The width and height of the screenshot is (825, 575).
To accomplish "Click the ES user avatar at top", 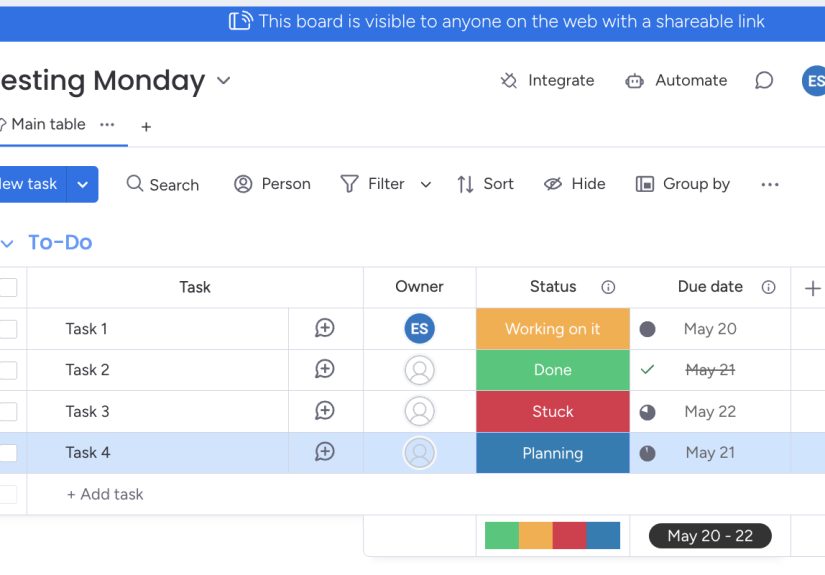I will [x=814, y=80].
